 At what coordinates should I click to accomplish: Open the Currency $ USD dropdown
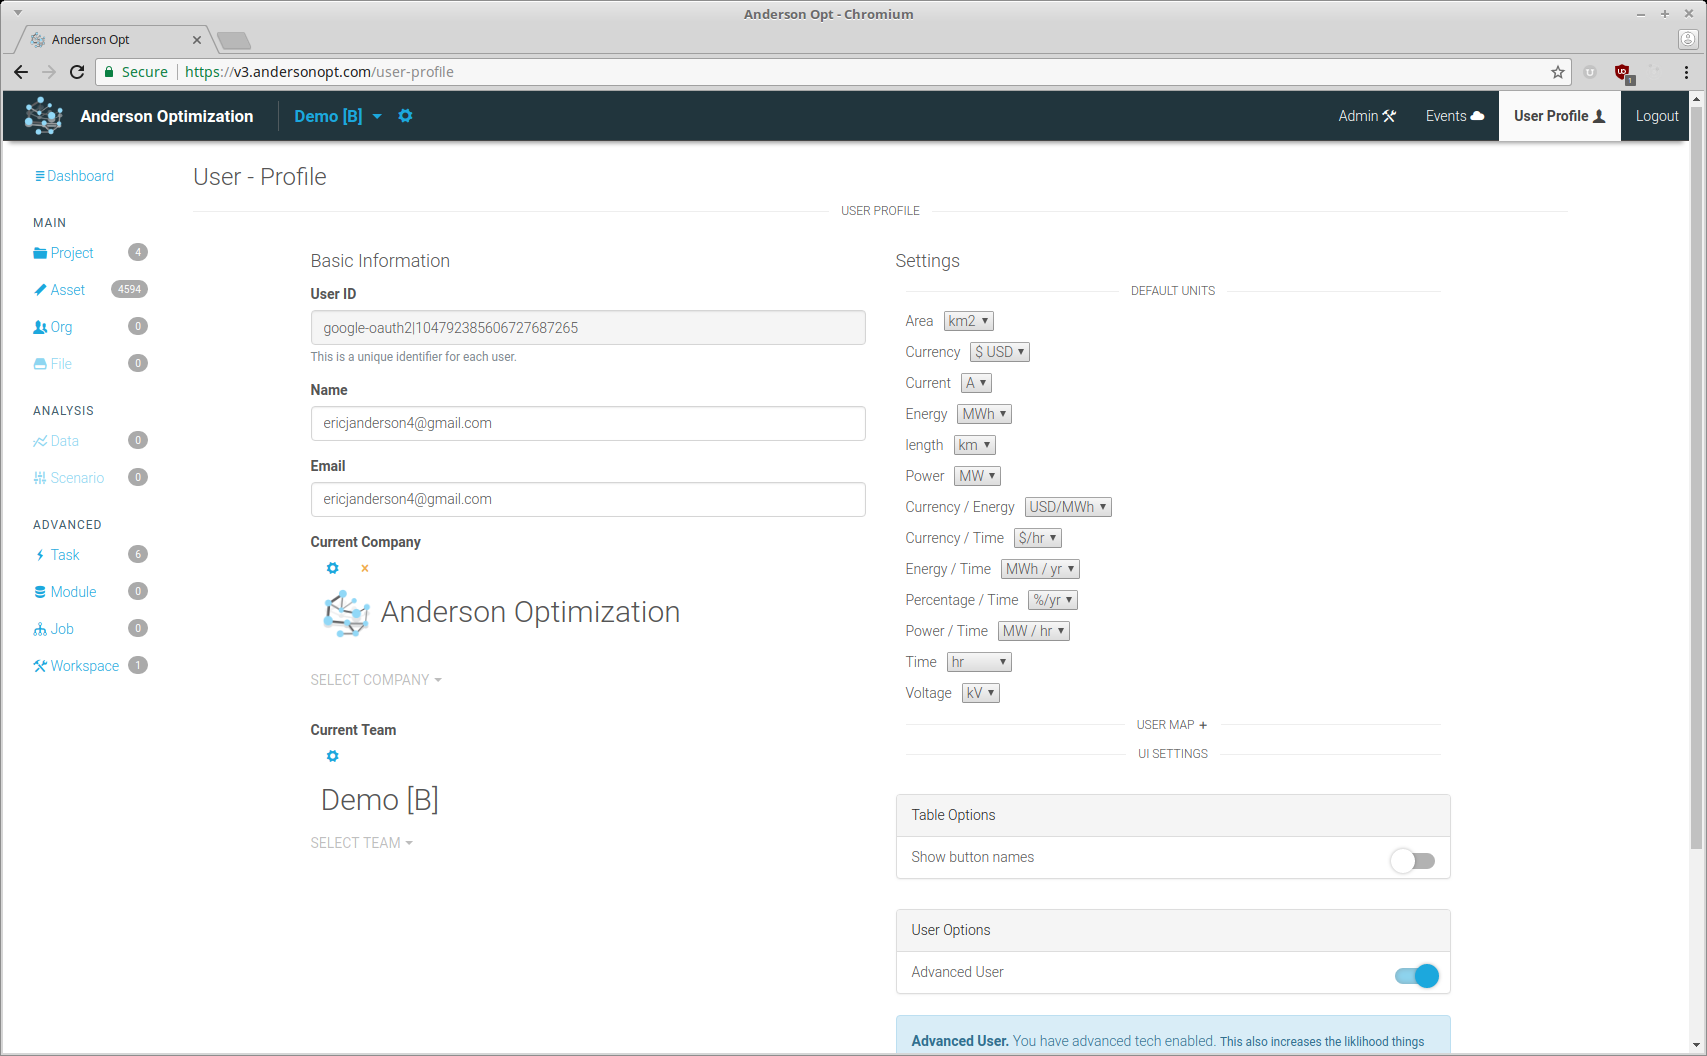coord(999,352)
